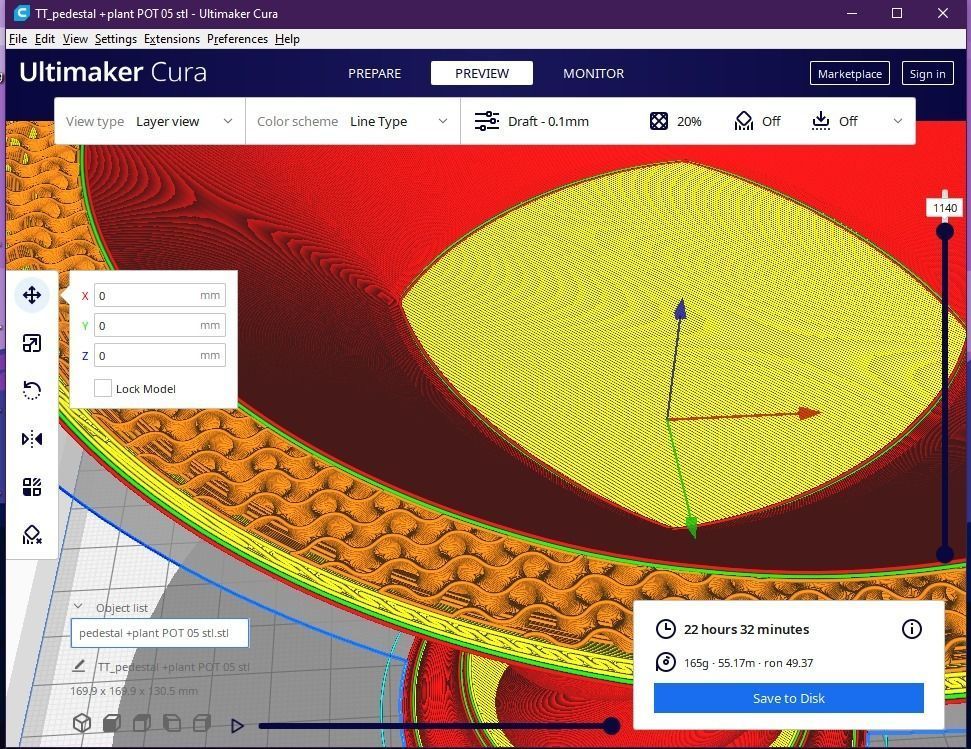Switch to the PREPARE stage

coord(375,73)
